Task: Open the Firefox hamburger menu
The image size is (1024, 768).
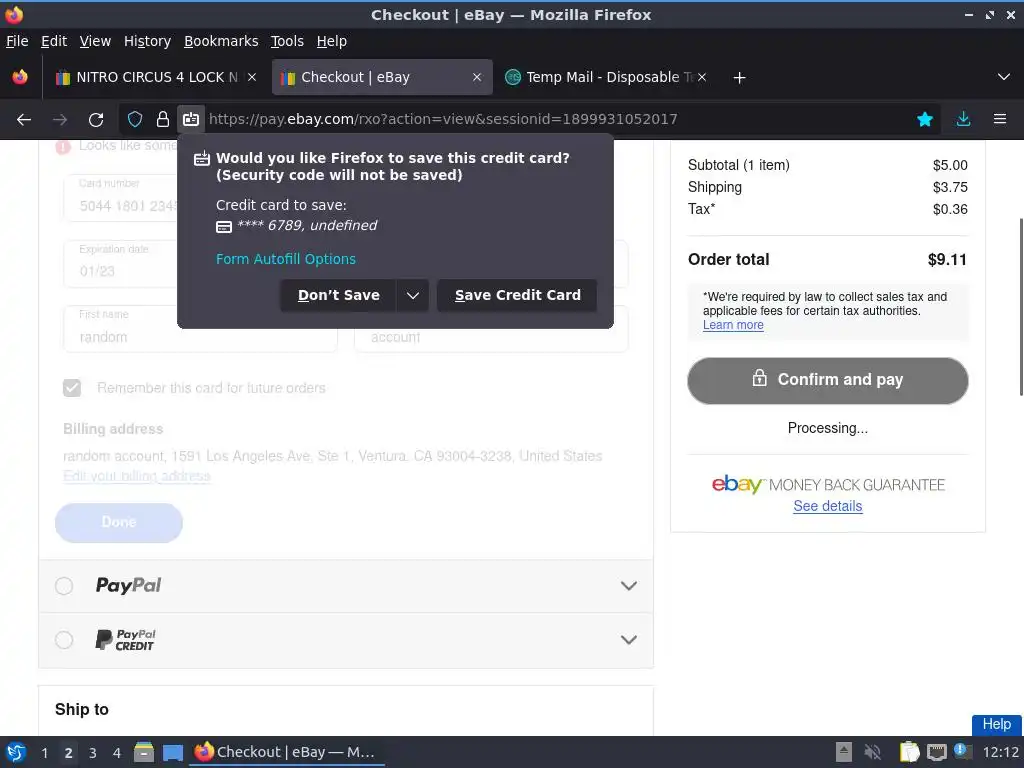Action: point(1000,119)
